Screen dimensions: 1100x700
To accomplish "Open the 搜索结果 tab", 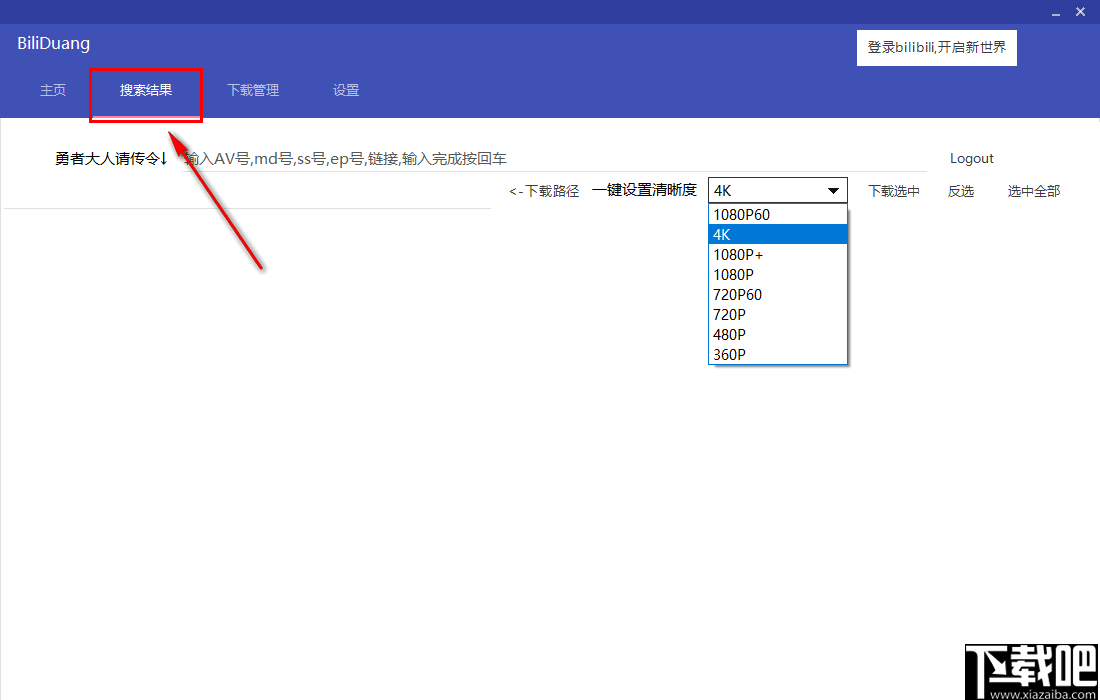I will (144, 89).
